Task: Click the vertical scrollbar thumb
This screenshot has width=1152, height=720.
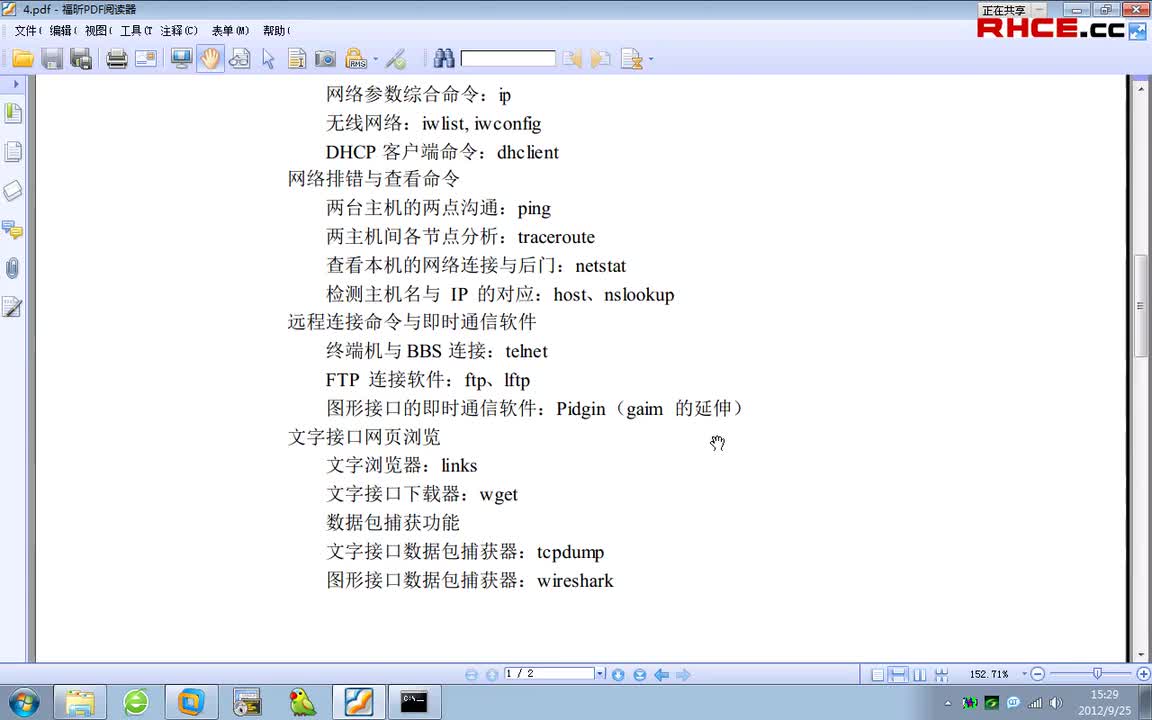Action: pos(1140,306)
